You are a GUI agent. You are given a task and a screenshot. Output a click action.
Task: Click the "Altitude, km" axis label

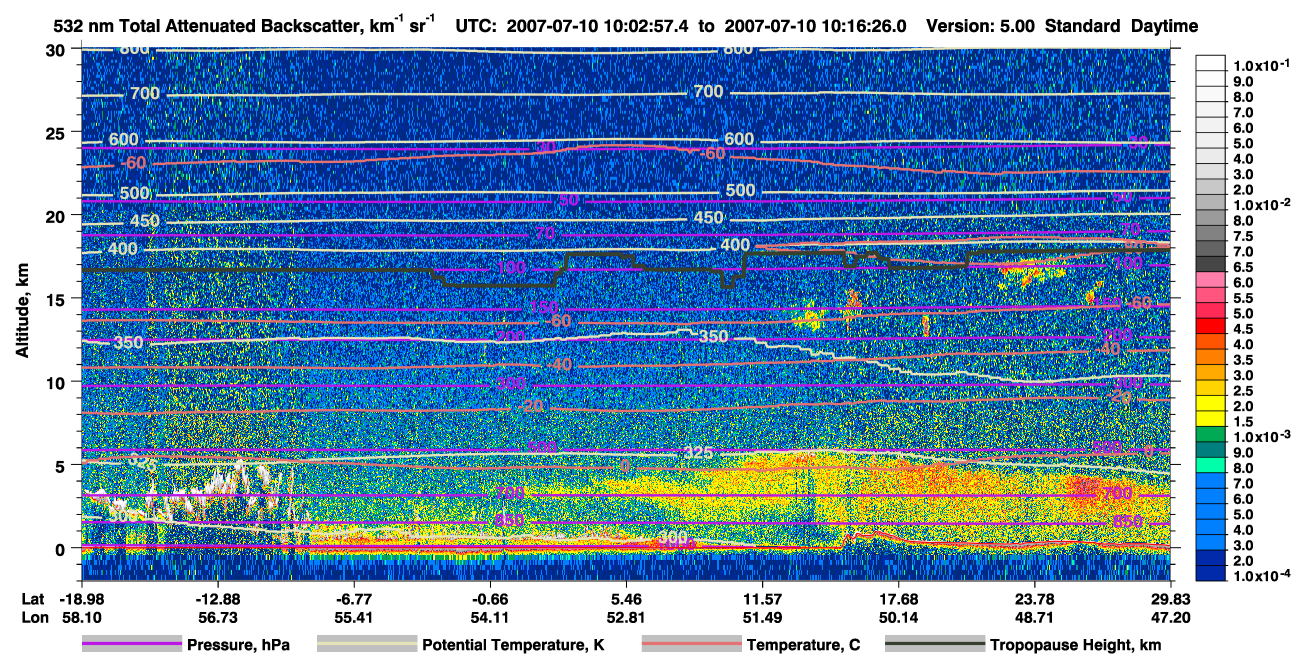(x=23, y=313)
